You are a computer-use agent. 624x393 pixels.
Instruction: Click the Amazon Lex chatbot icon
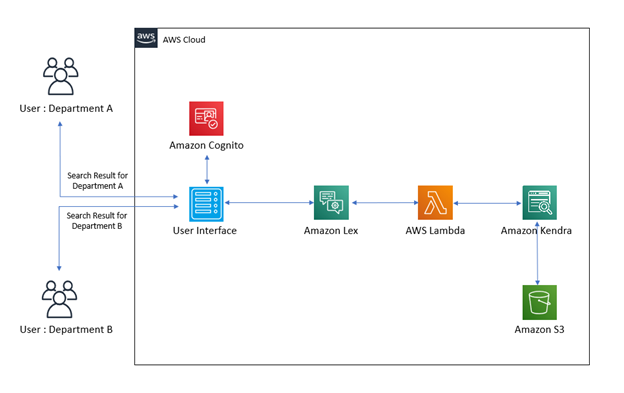pos(331,202)
